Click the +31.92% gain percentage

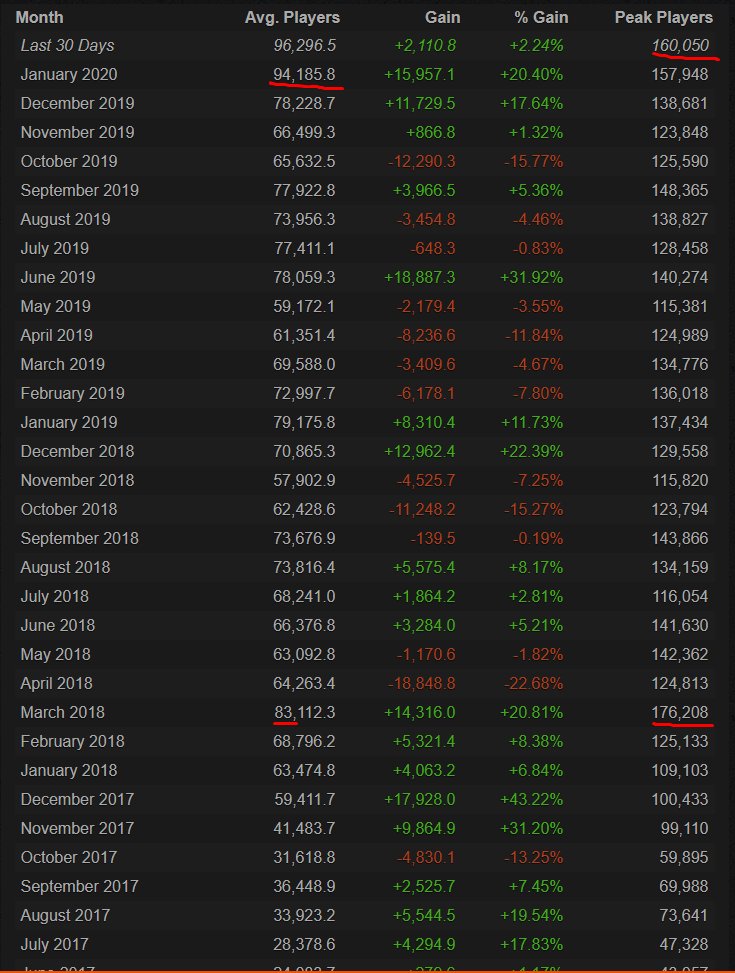[x=531, y=277]
